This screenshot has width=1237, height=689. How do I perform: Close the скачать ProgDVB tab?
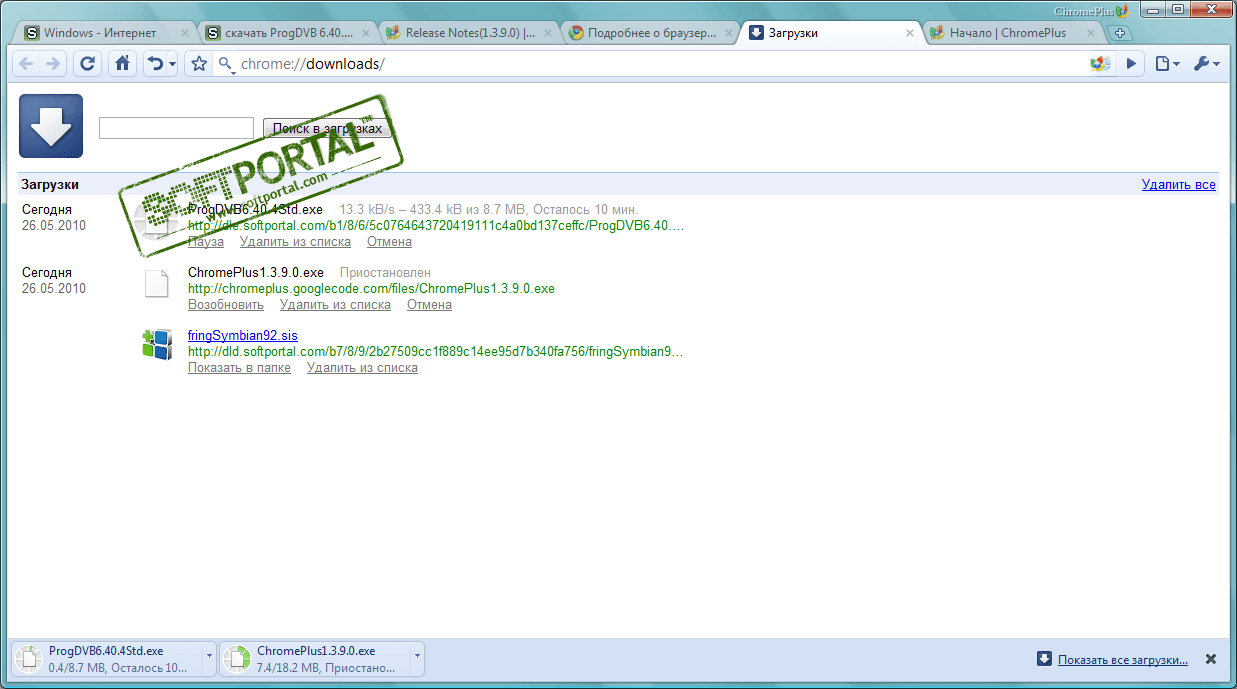pos(366,33)
